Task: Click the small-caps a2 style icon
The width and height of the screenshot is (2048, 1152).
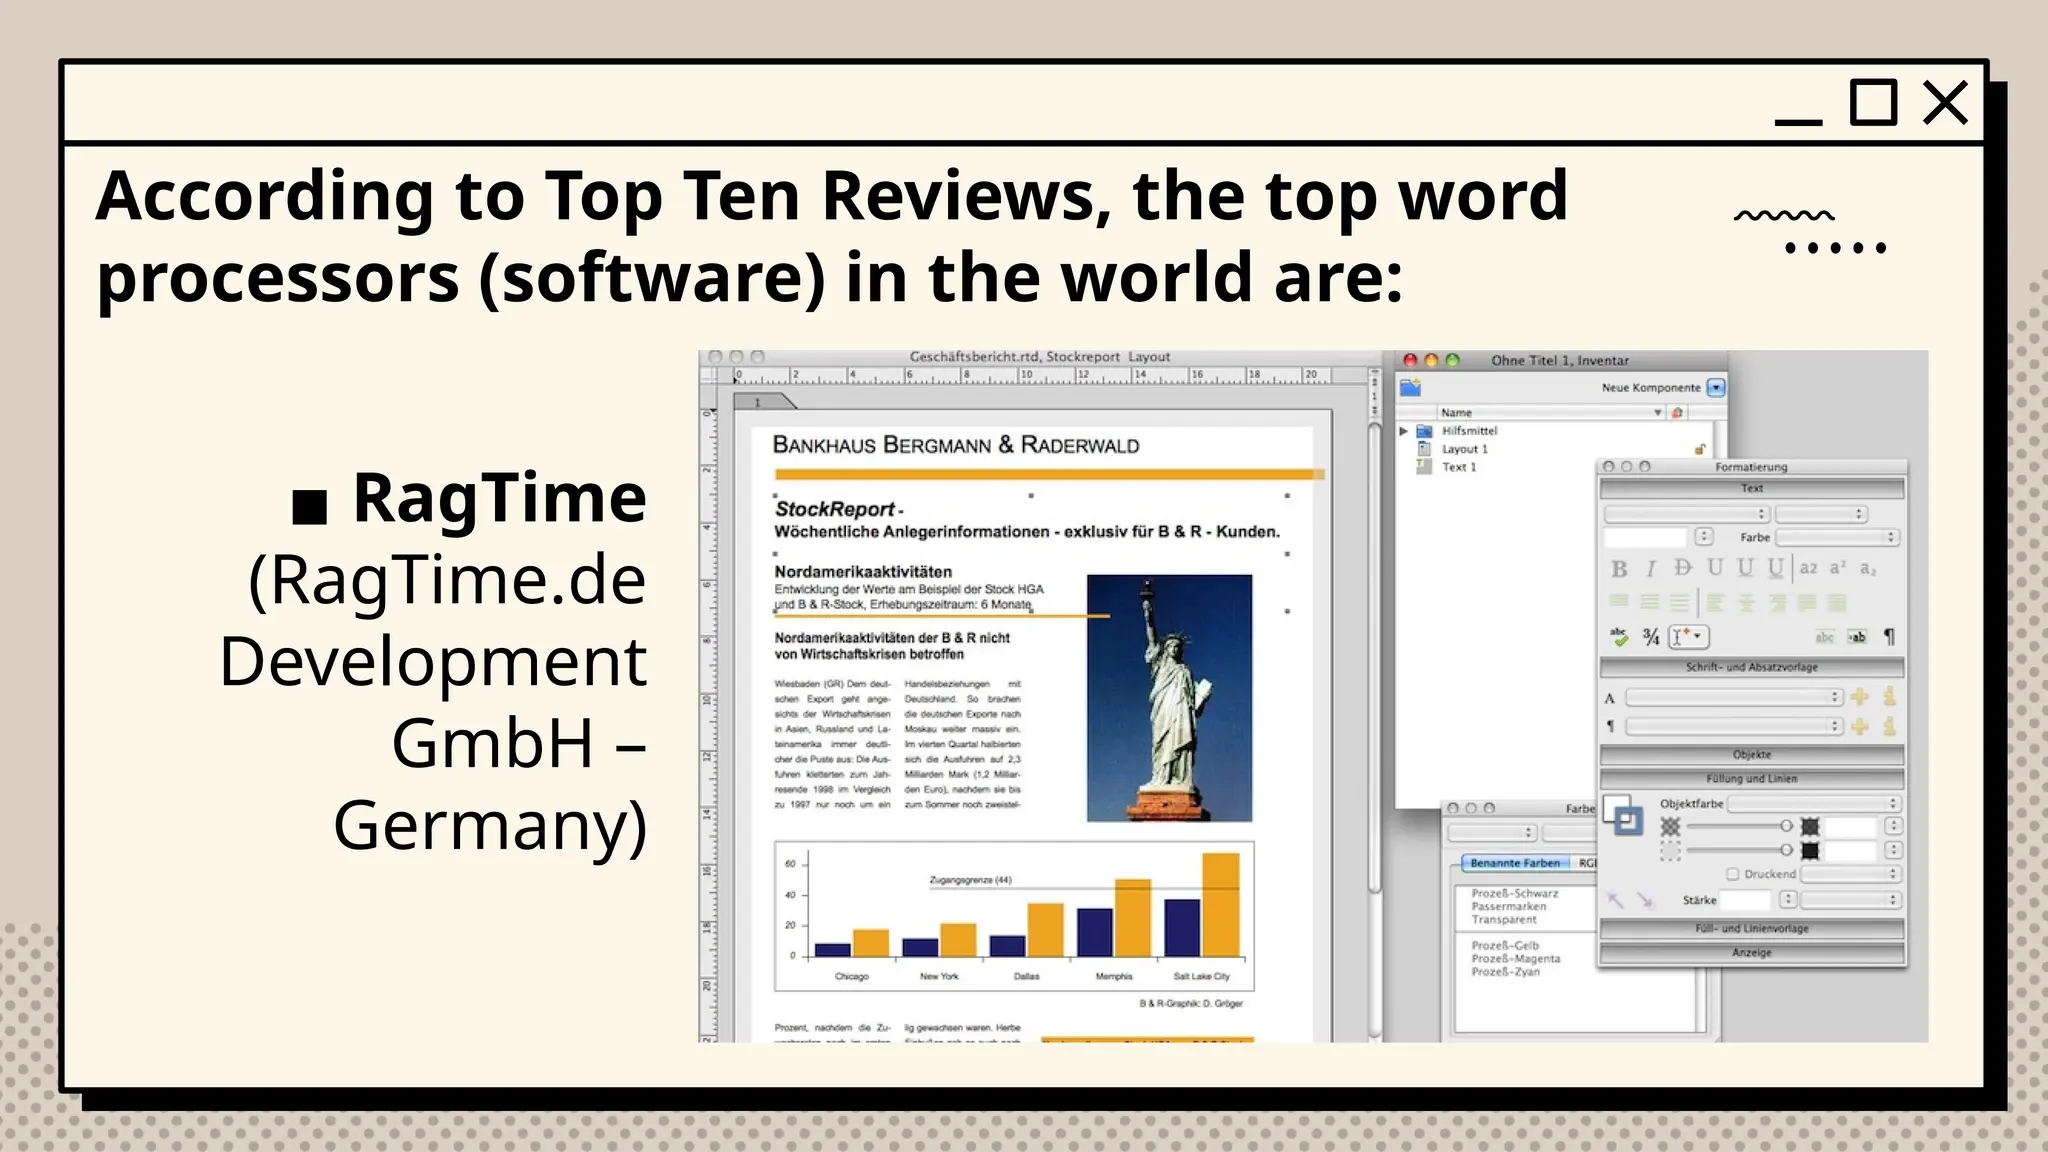Action: pos(1808,568)
